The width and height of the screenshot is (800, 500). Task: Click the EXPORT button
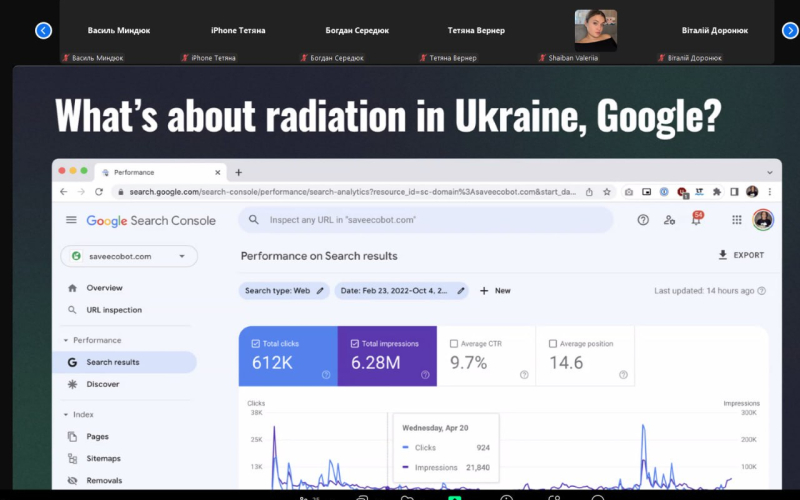(x=741, y=255)
